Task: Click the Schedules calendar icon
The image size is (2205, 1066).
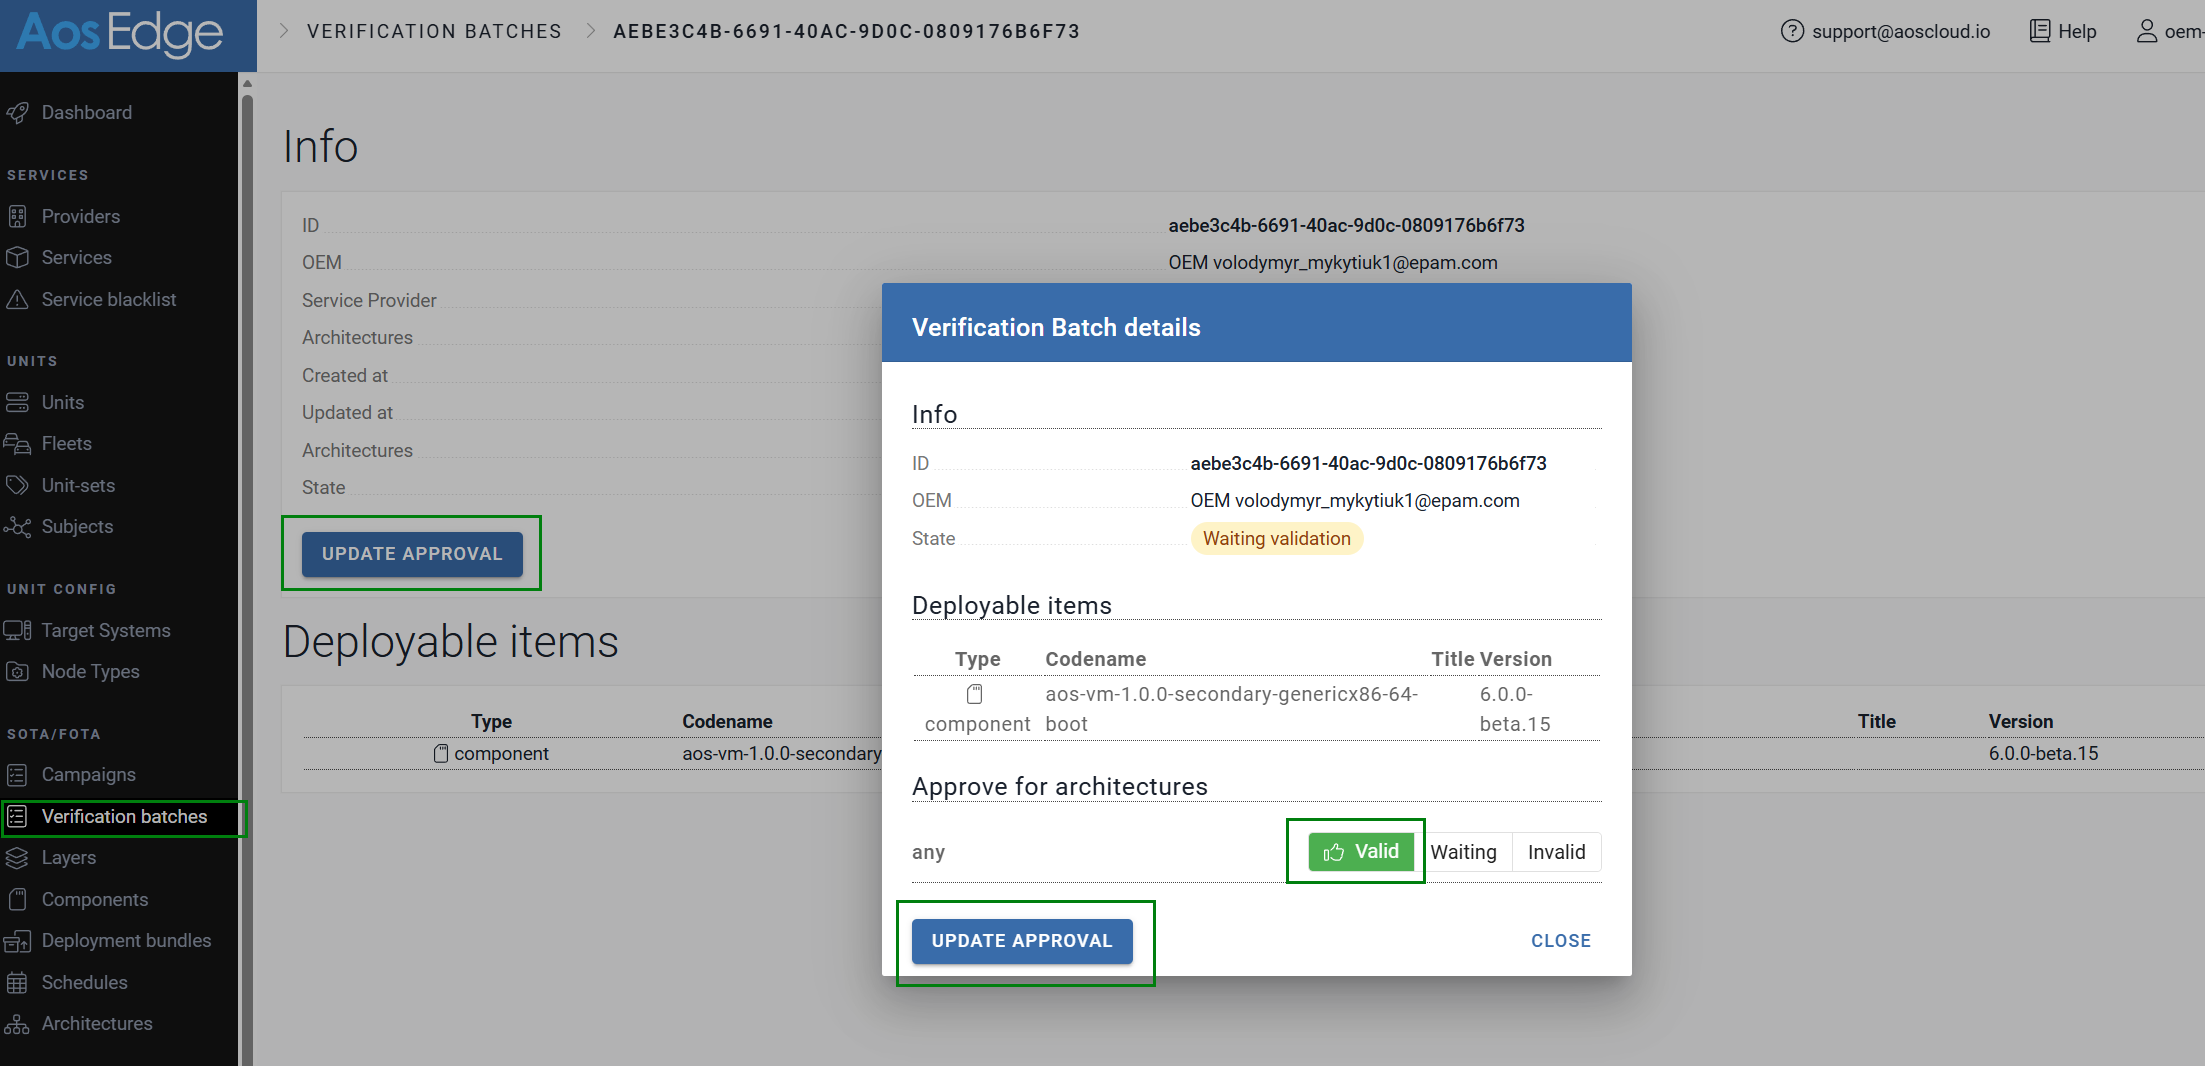Action: 17,982
